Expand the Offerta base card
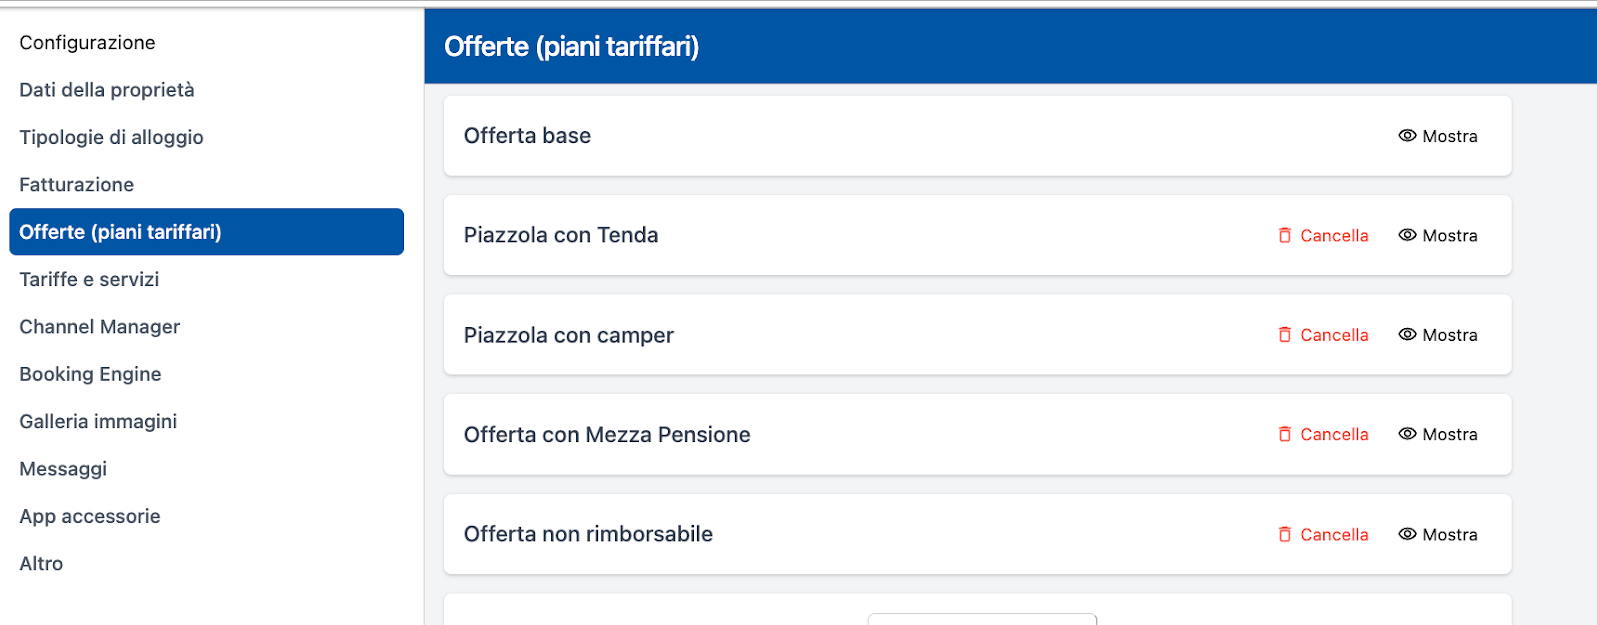This screenshot has width=1597, height=625. (527, 136)
